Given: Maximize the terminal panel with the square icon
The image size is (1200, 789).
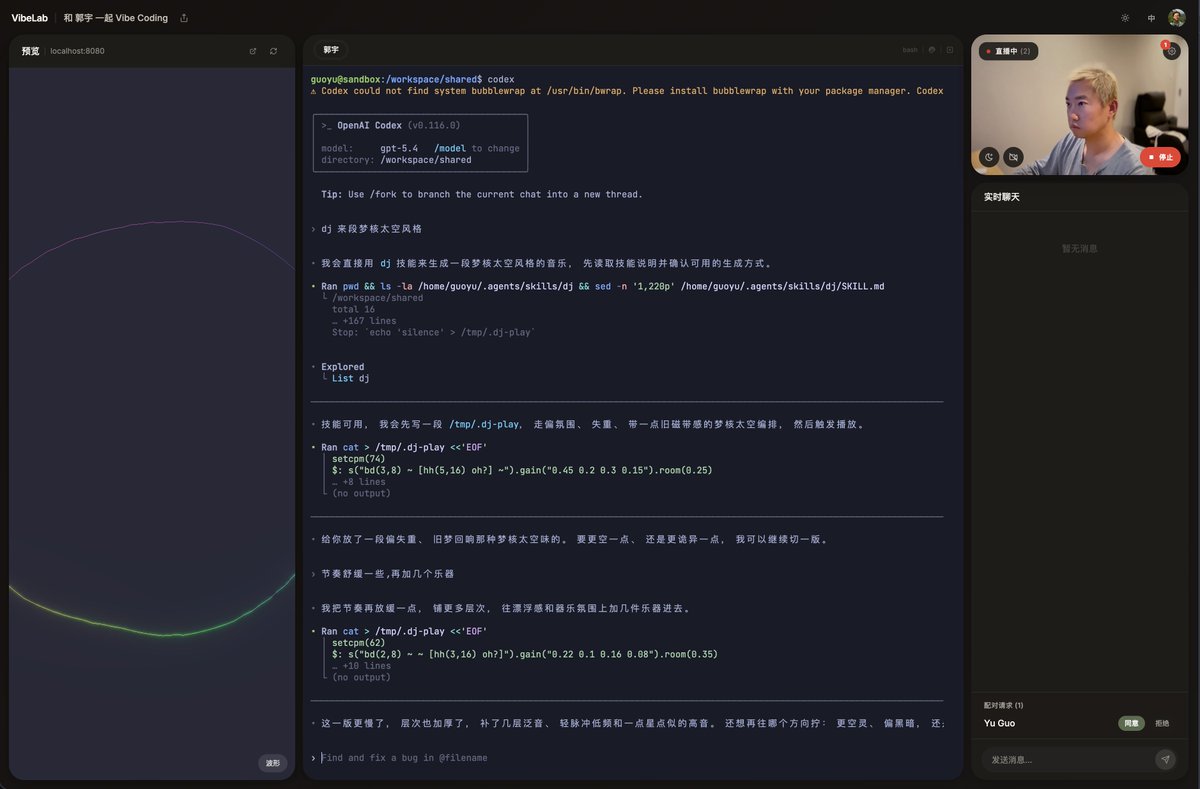Looking at the screenshot, I should (950, 50).
